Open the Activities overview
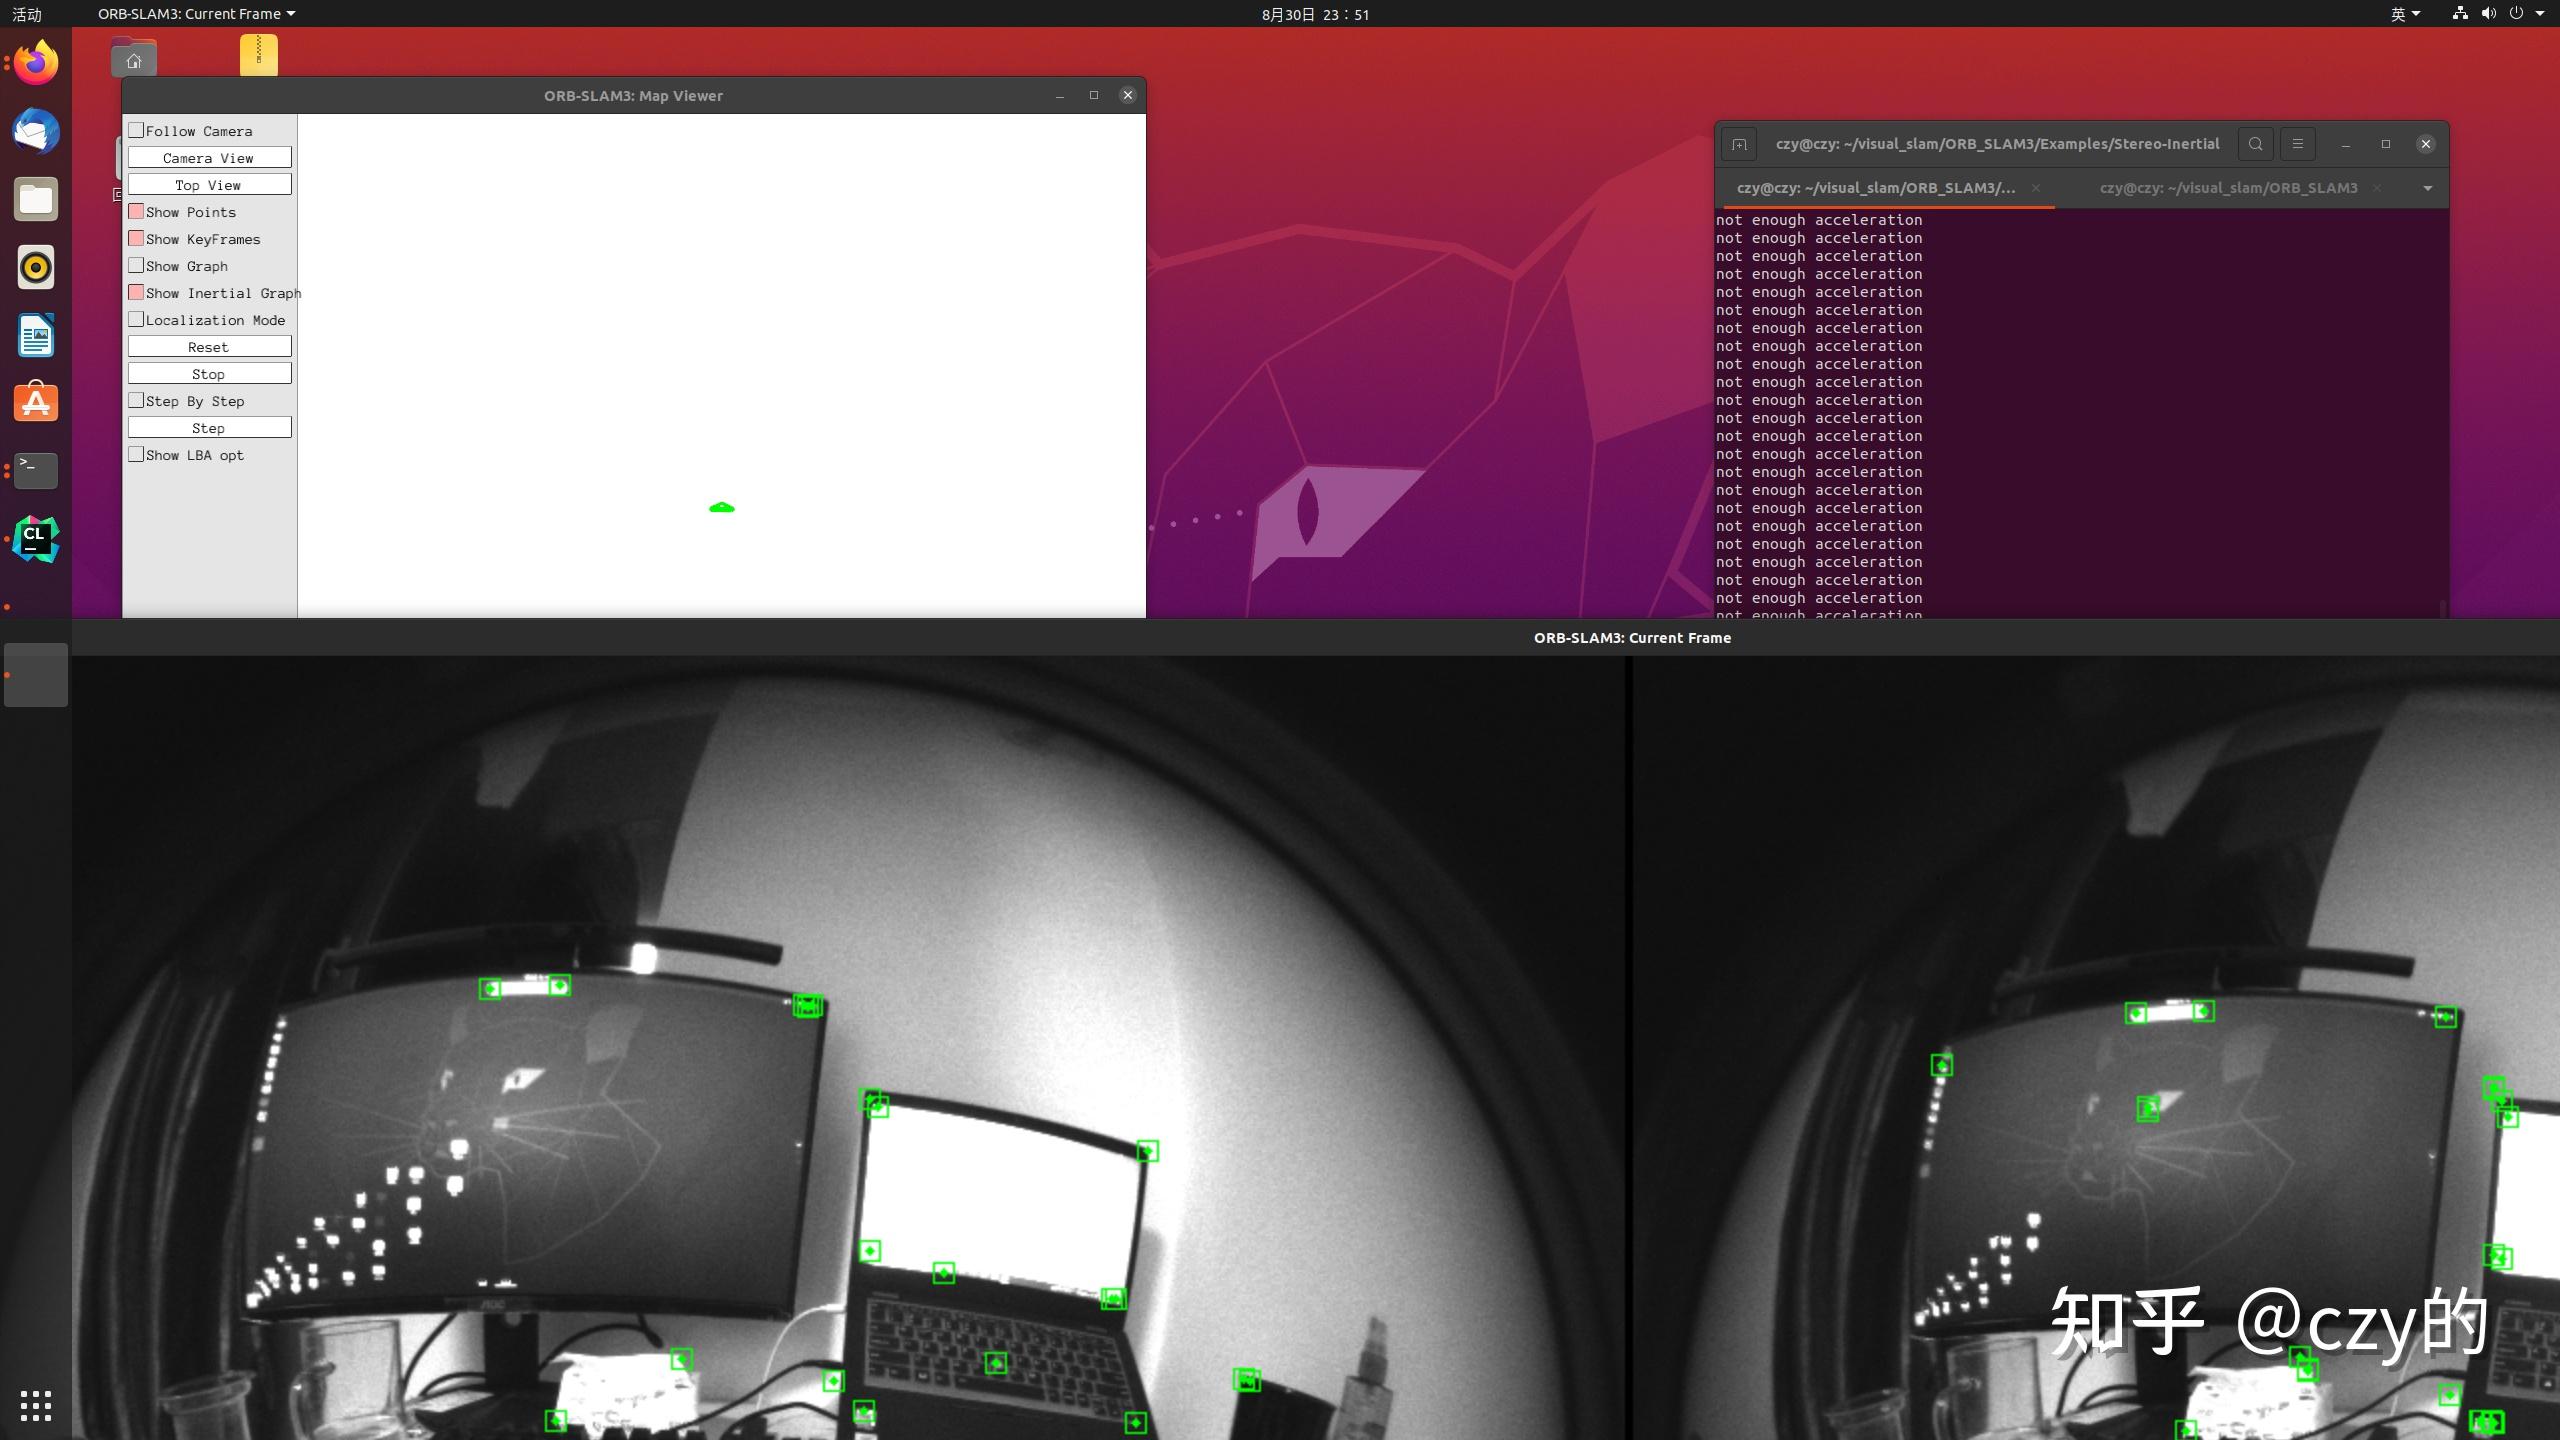Viewport: 2560px width, 1440px height. (x=27, y=14)
